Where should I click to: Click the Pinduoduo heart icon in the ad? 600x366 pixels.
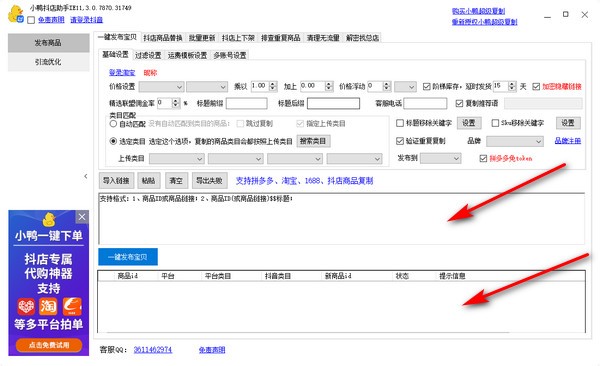26,306
